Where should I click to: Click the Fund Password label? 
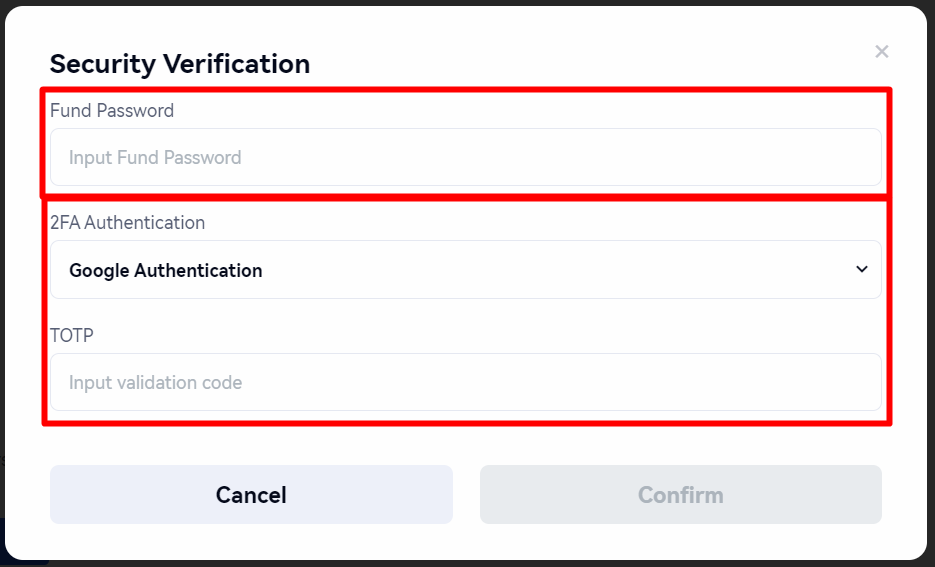pos(112,110)
